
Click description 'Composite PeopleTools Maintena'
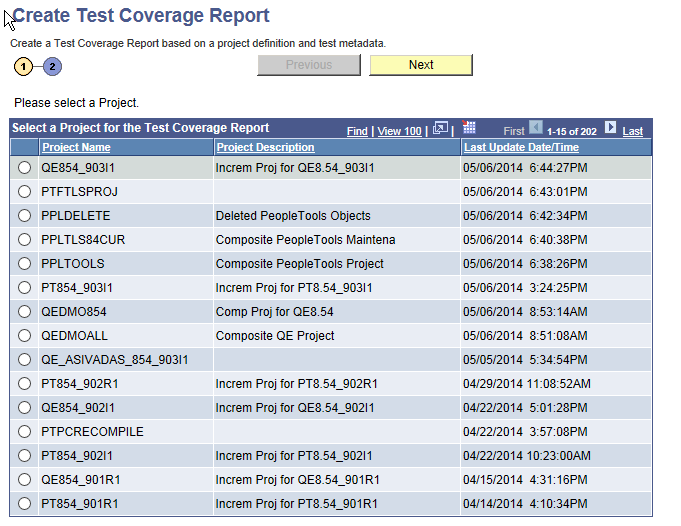(x=305, y=240)
